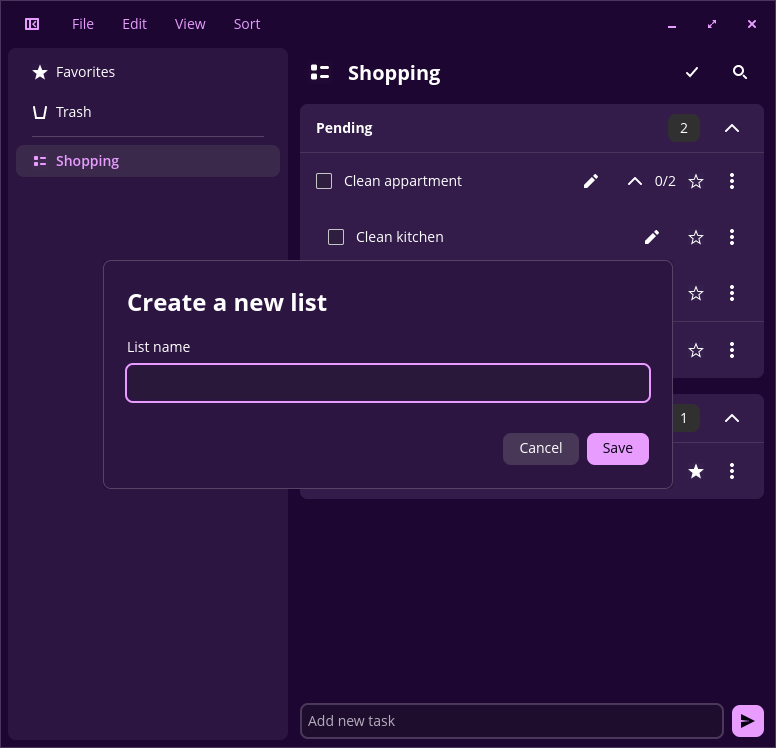Star the Clean kitchen subtask
The width and height of the screenshot is (776, 748).
tap(696, 237)
